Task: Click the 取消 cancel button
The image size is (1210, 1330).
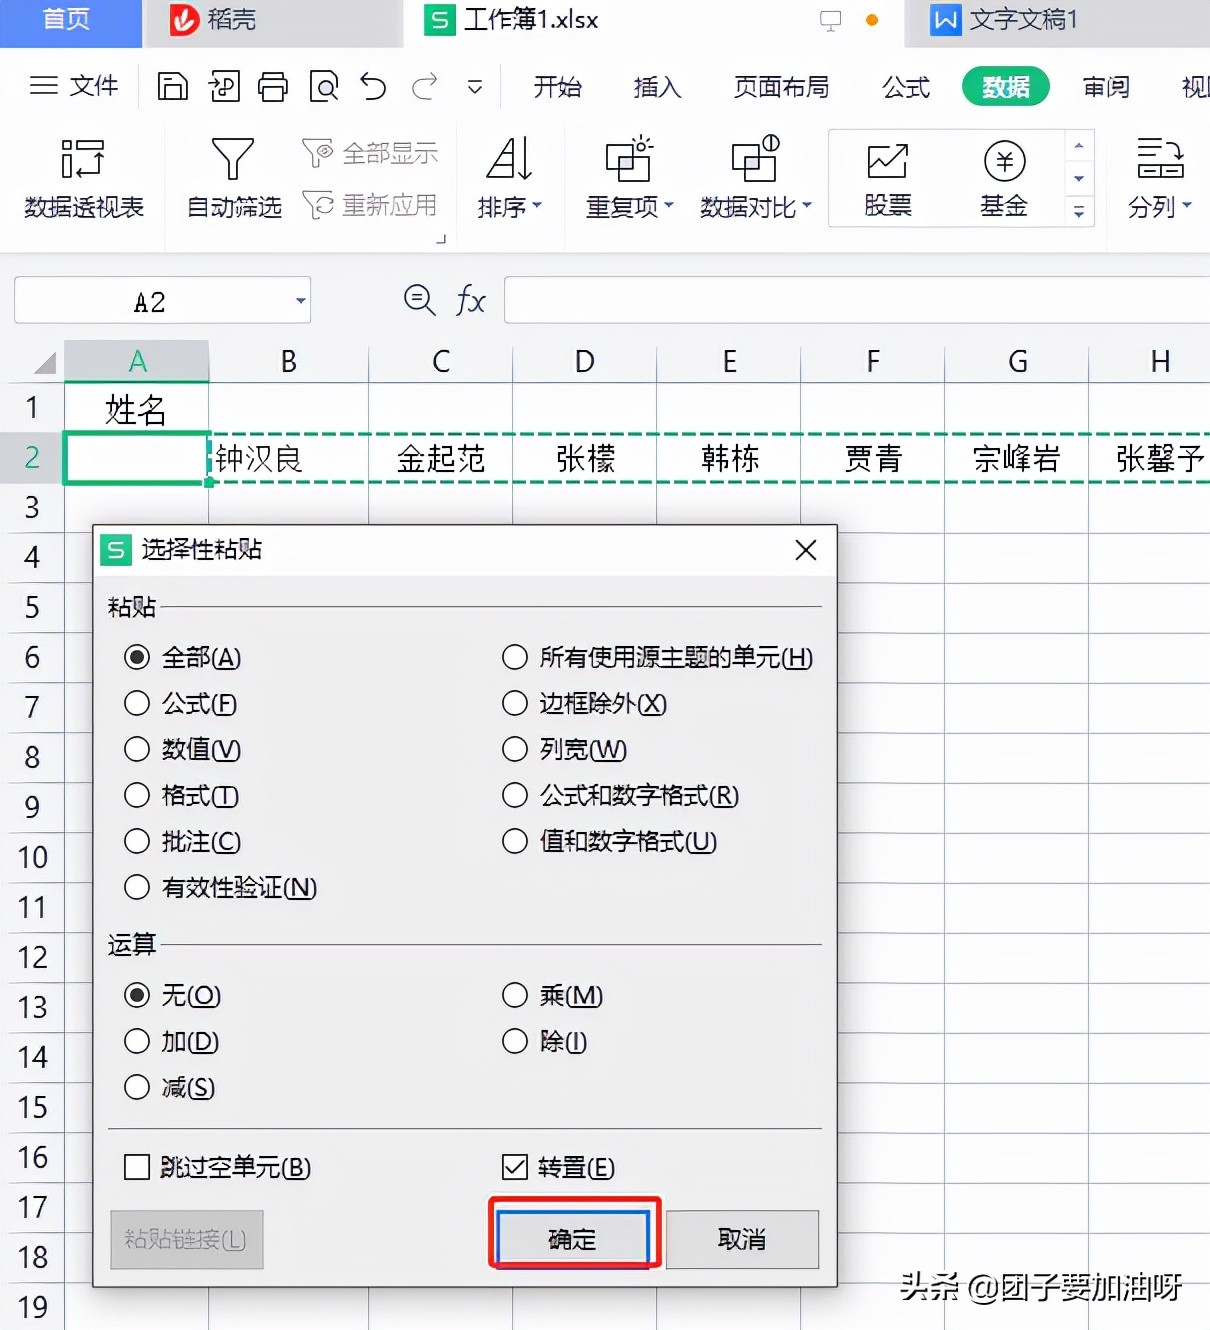Action: (x=742, y=1239)
